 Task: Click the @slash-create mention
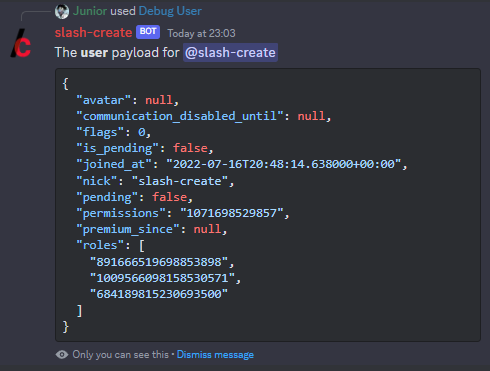click(230, 53)
